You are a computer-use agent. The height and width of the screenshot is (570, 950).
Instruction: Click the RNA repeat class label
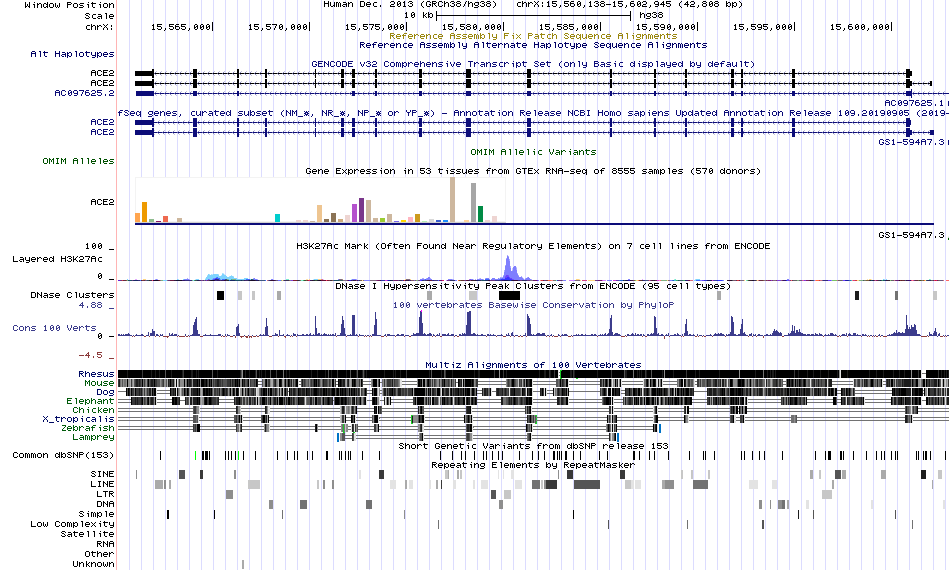coord(105,545)
